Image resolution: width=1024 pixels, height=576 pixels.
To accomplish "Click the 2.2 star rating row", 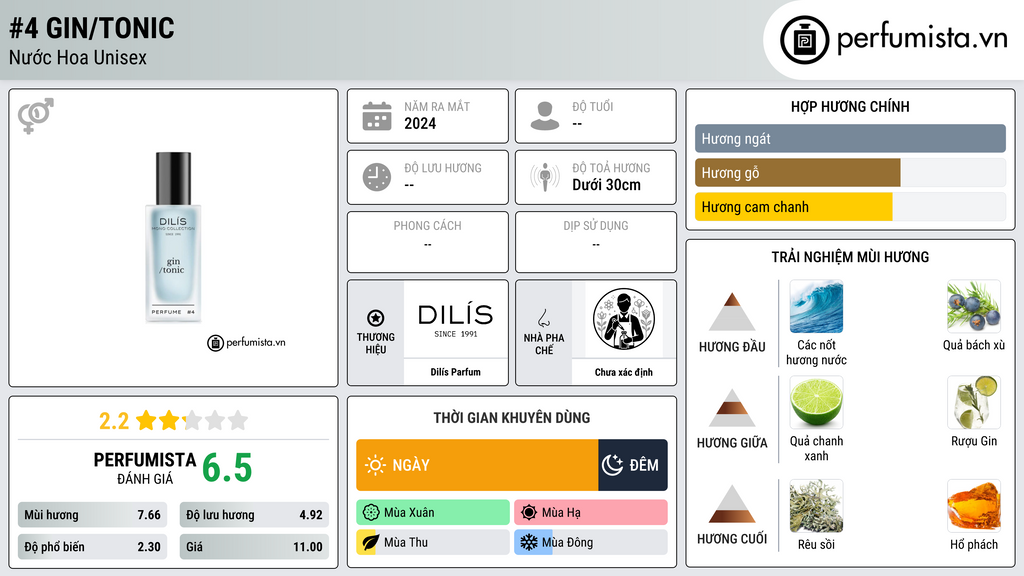I will pyautogui.click(x=173, y=421).
